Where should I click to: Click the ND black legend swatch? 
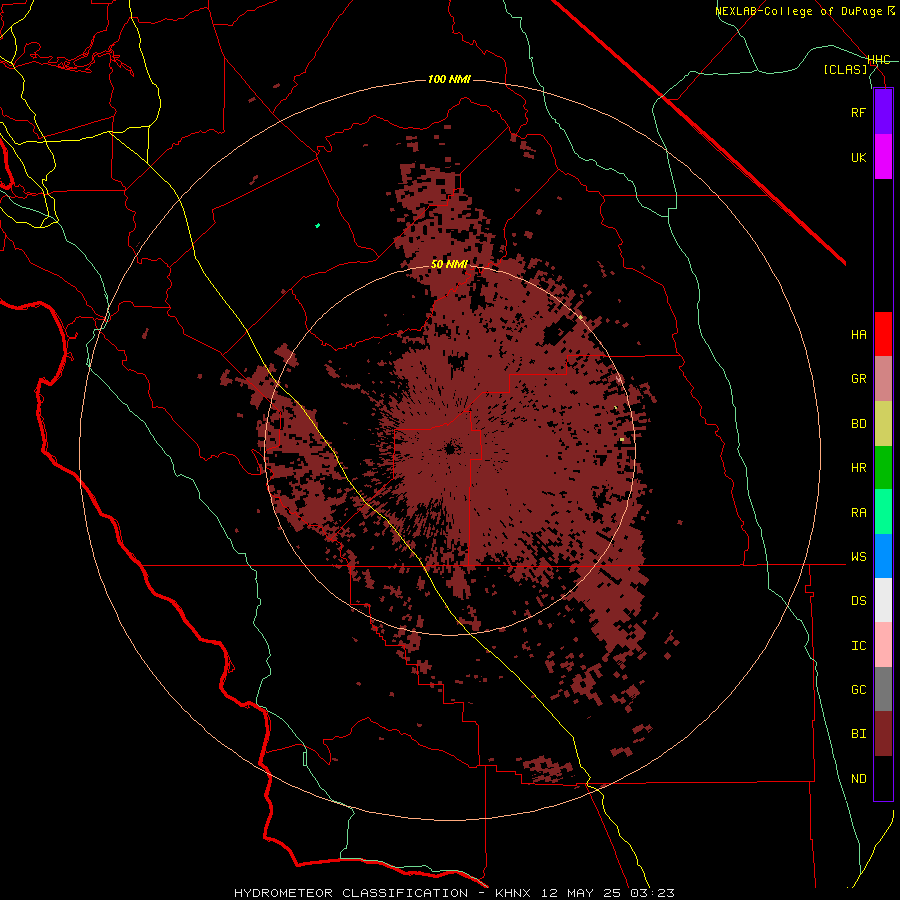pos(883,778)
